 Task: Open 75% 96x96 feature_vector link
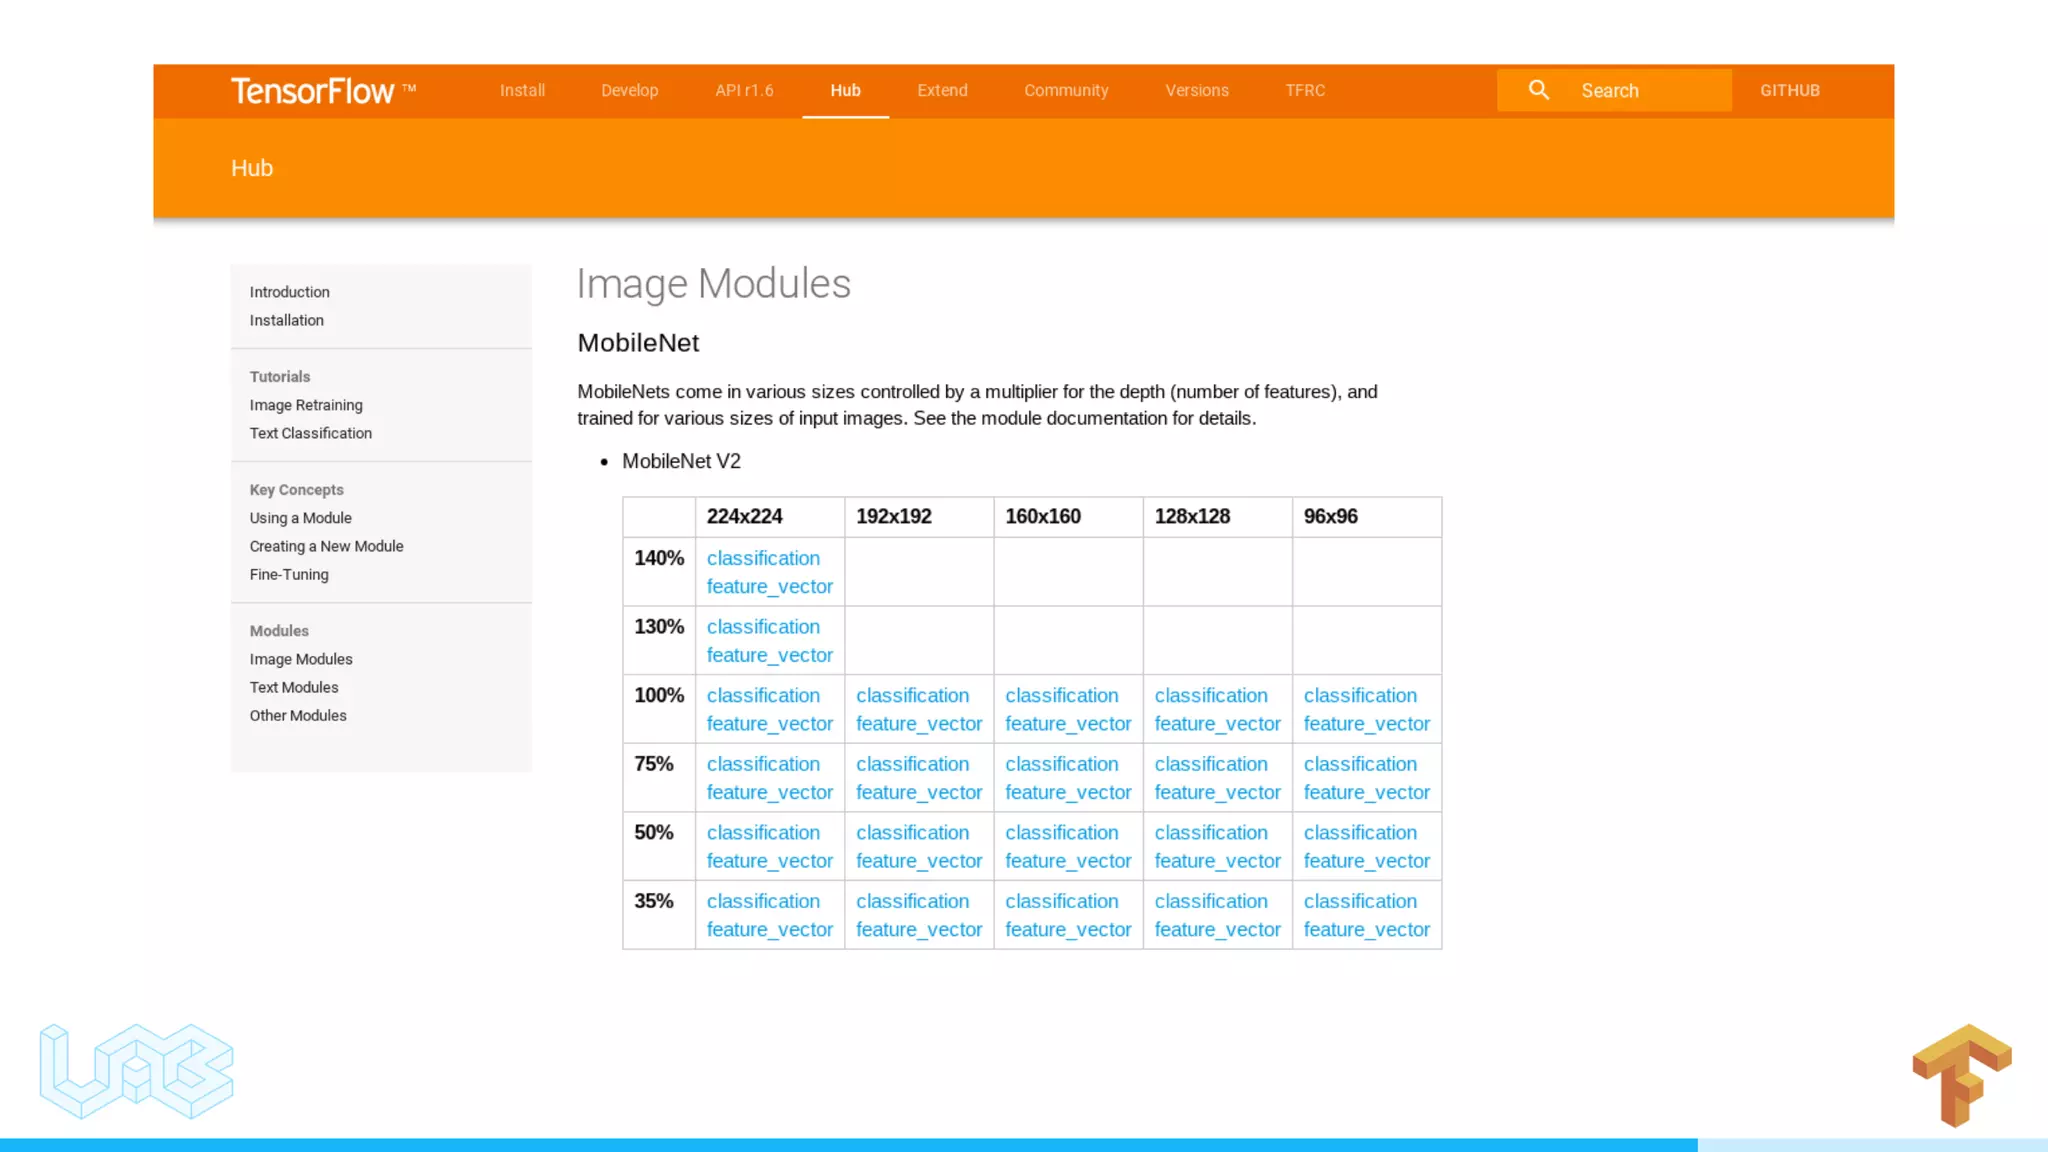[x=1366, y=793]
